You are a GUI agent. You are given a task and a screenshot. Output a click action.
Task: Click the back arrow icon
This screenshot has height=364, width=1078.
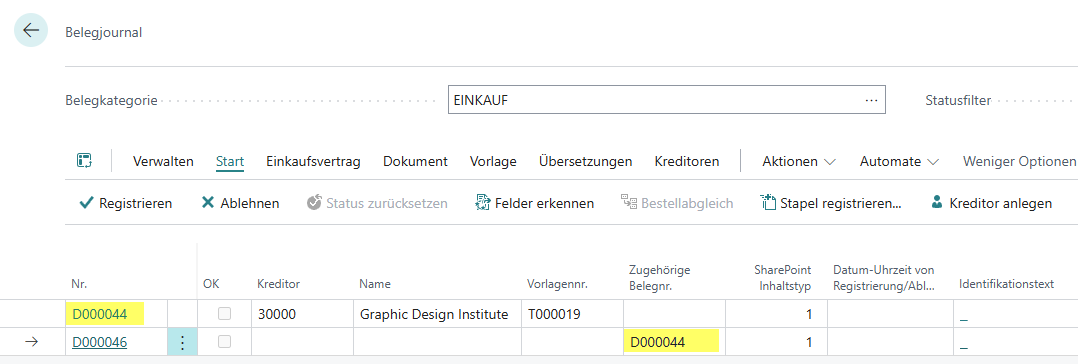(31, 31)
